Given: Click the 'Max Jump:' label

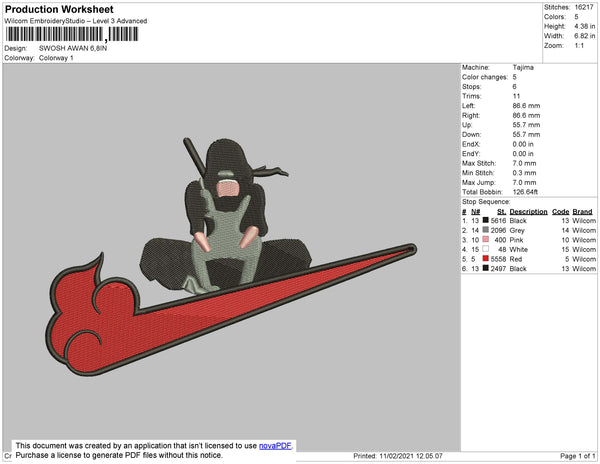Looking at the screenshot, I should click(x=479, y=182).
